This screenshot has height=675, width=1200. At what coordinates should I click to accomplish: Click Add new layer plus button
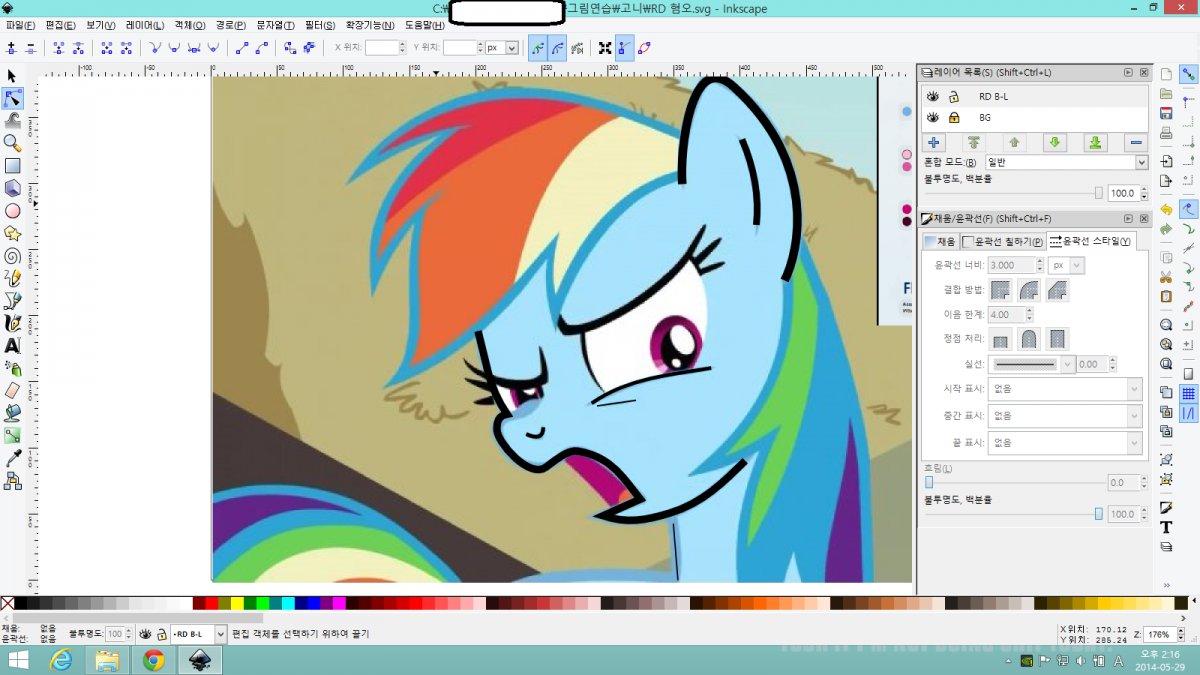[x=933, y=143]
